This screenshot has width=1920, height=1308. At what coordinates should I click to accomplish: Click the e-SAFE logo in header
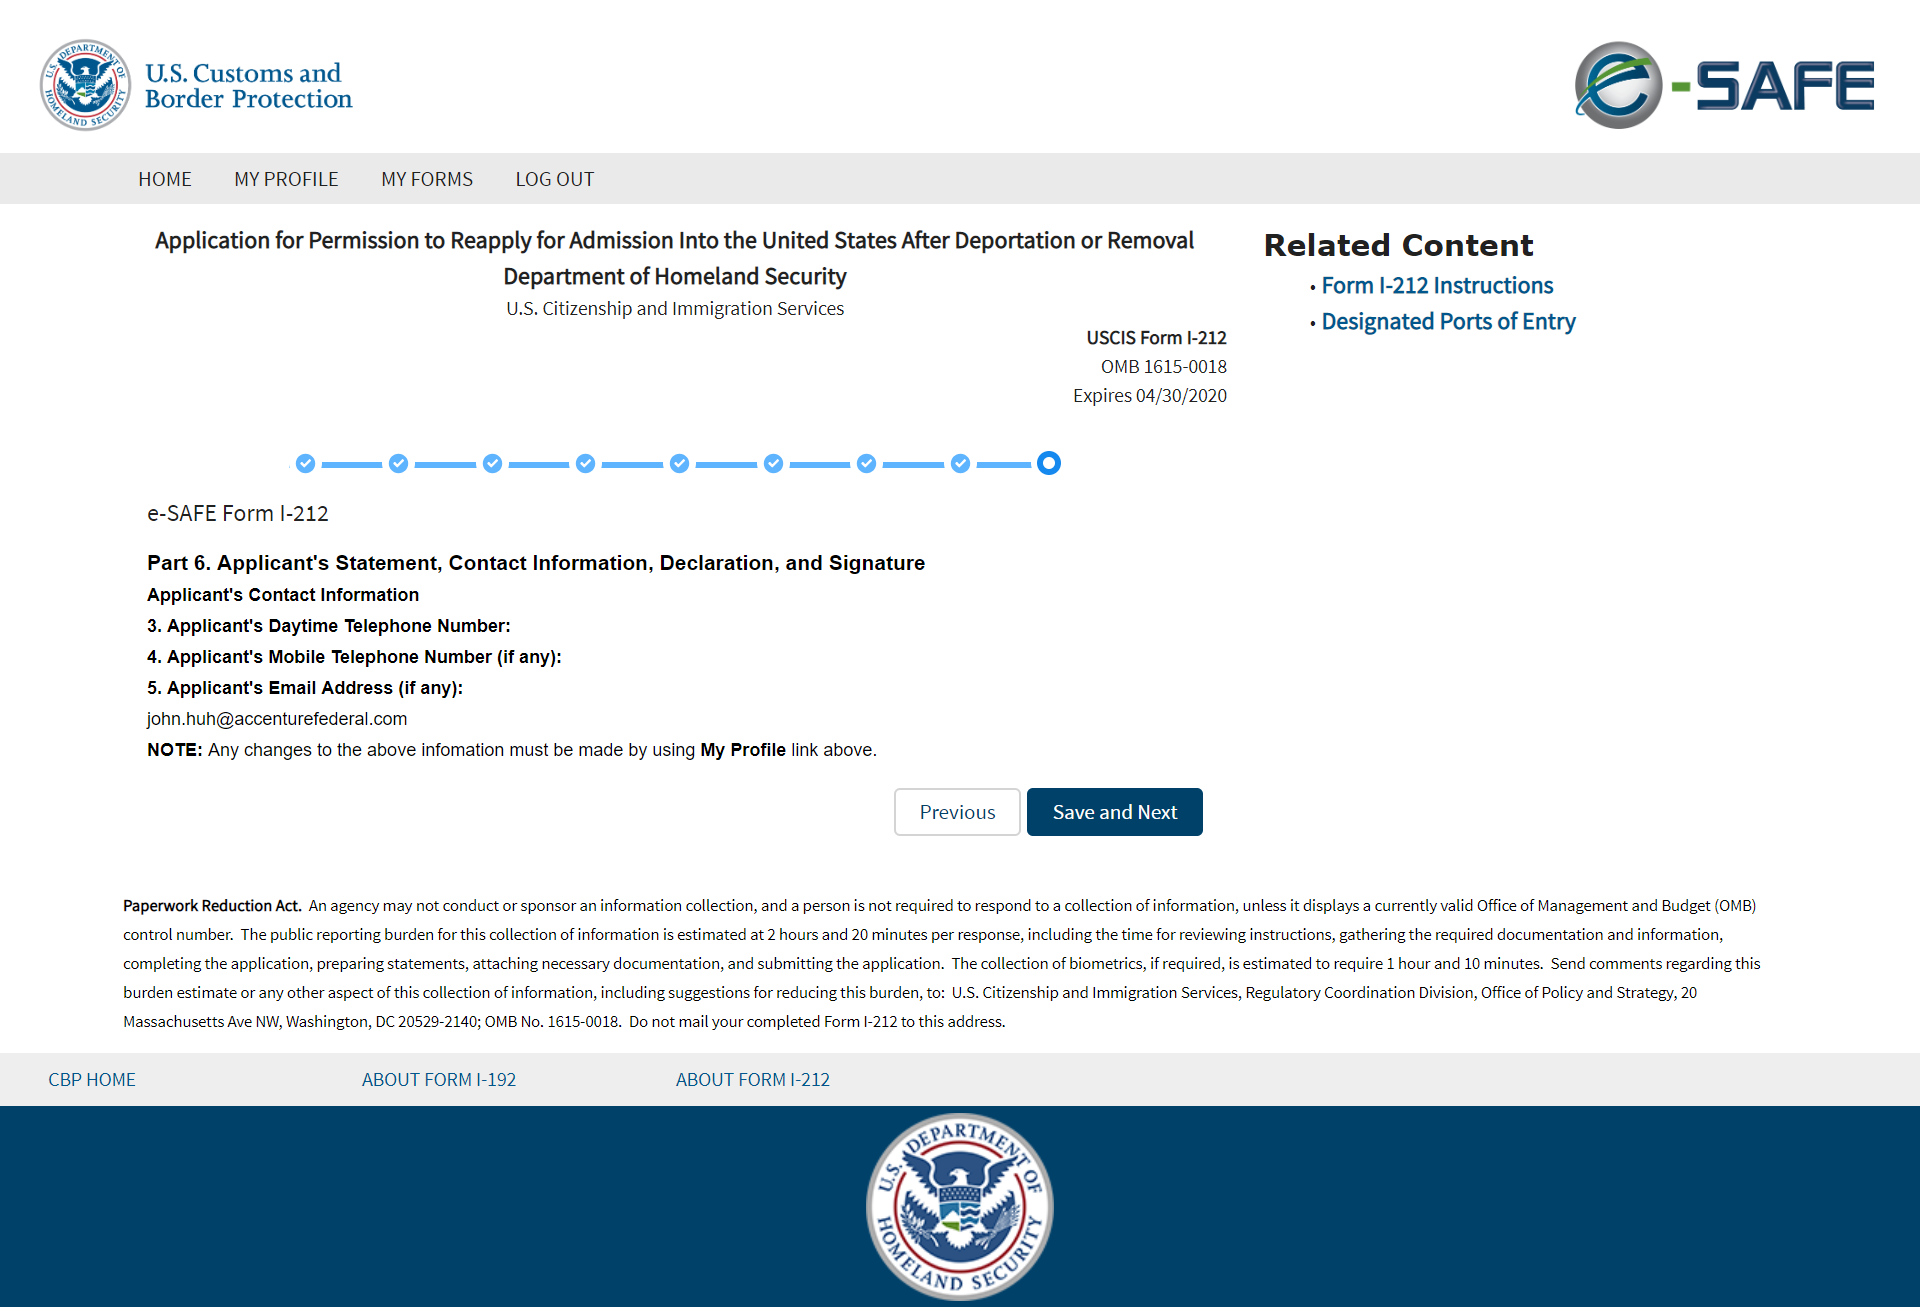1724,85
